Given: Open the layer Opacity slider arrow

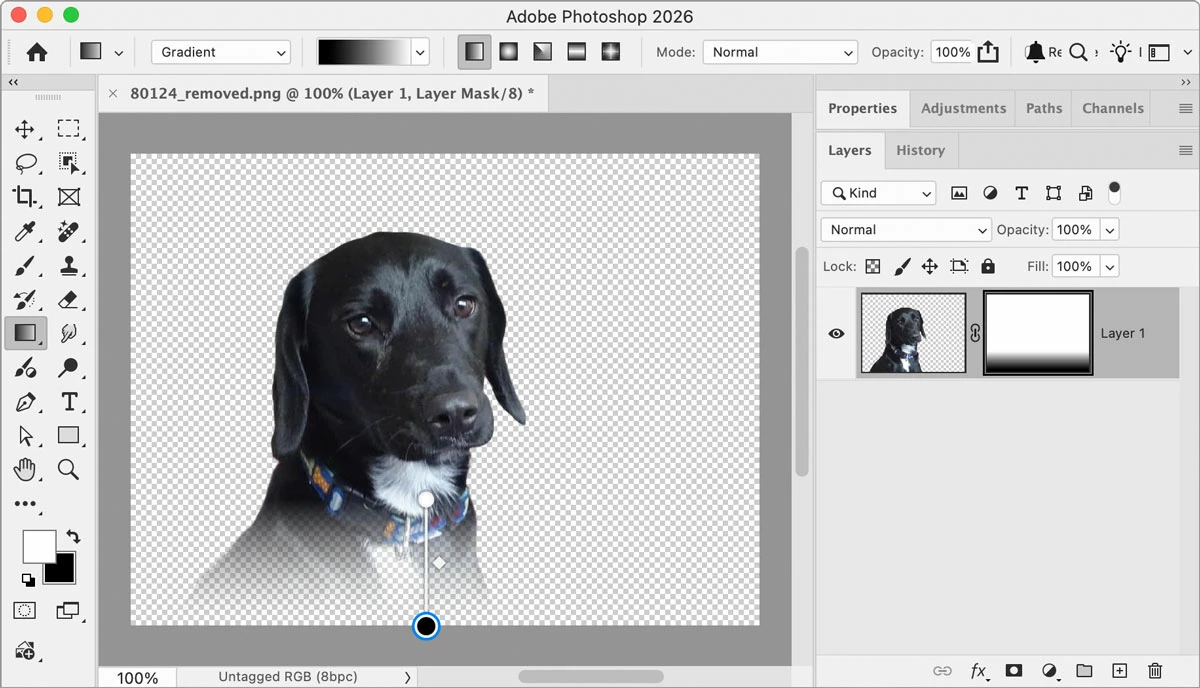Looking at the screenshot, I should pos(1109,230).
